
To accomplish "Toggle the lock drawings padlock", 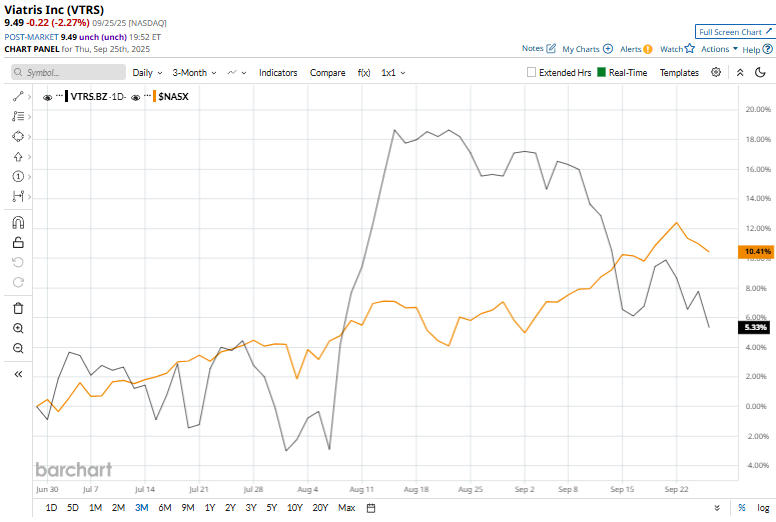I will pyautogui.click(x=18, y=242).
